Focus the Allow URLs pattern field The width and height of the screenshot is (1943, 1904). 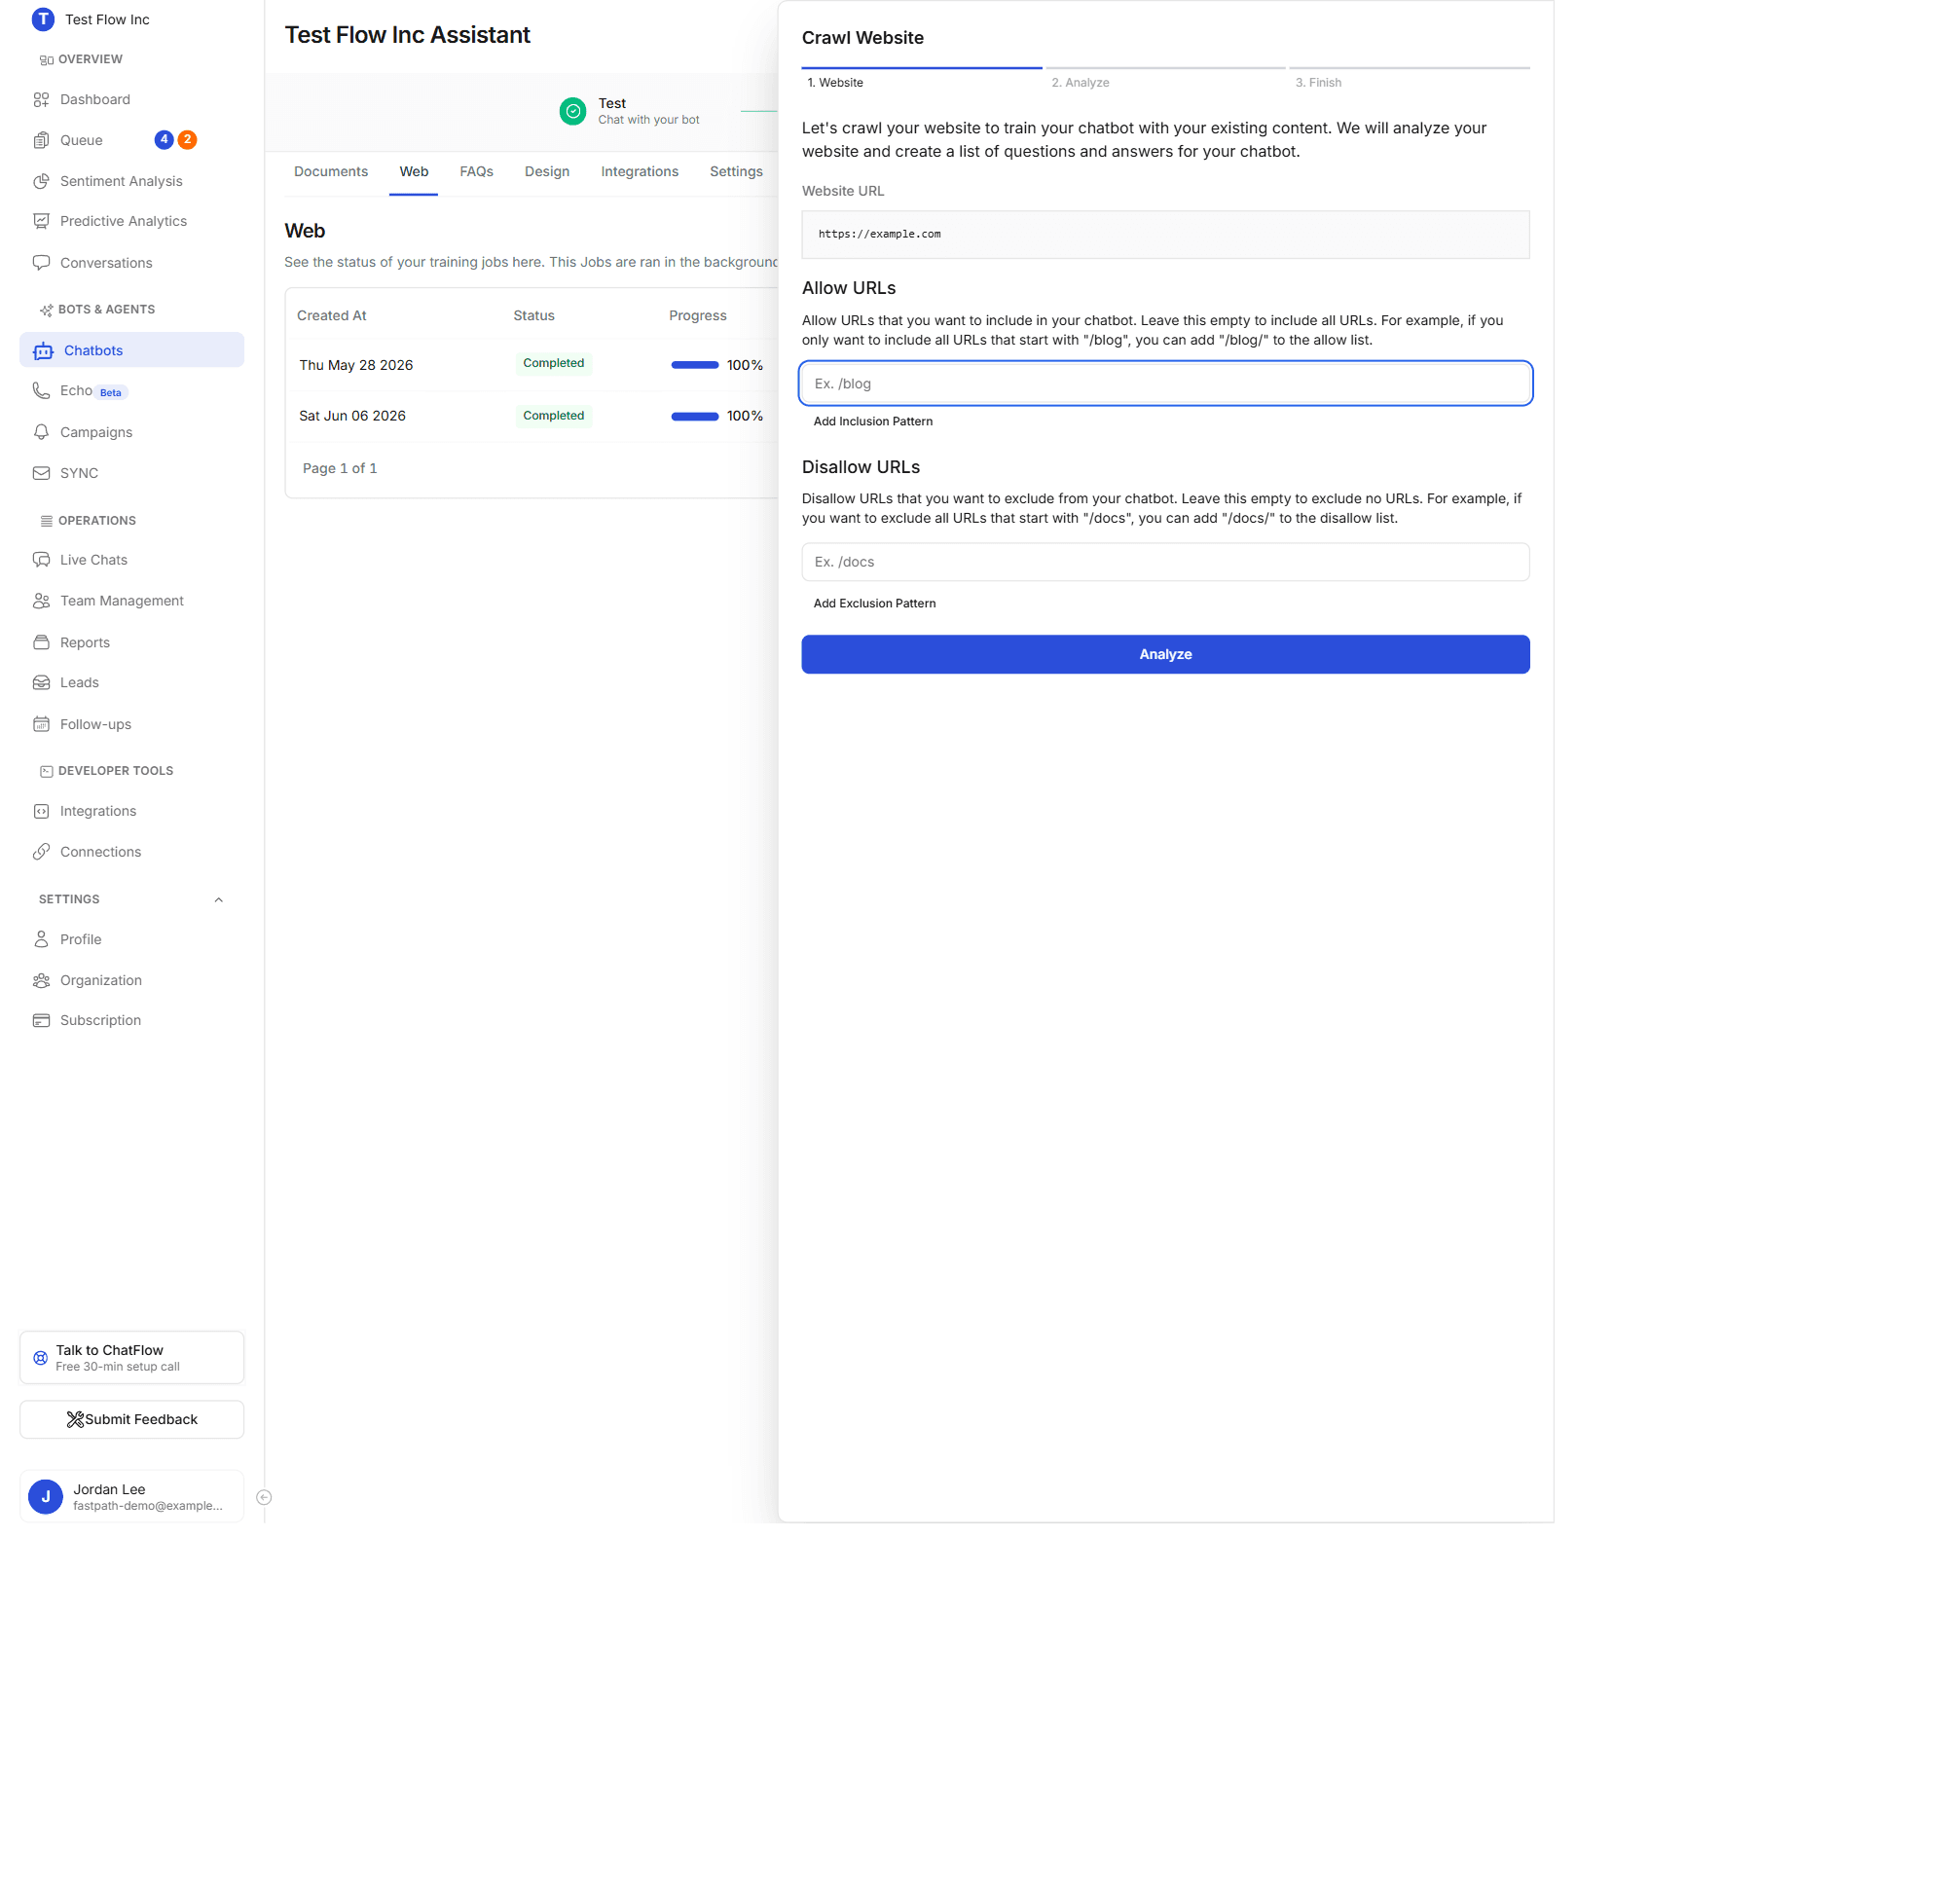pyautogui.click(x=1165, y=383)
